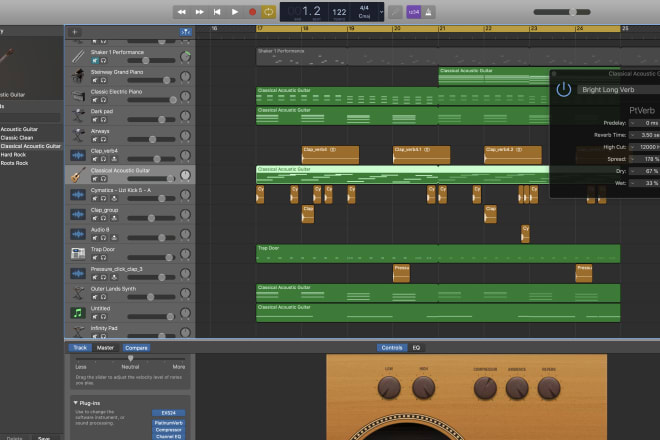
Task: Toggle the PtVerb plug-in power button
Action: (564, 89)
